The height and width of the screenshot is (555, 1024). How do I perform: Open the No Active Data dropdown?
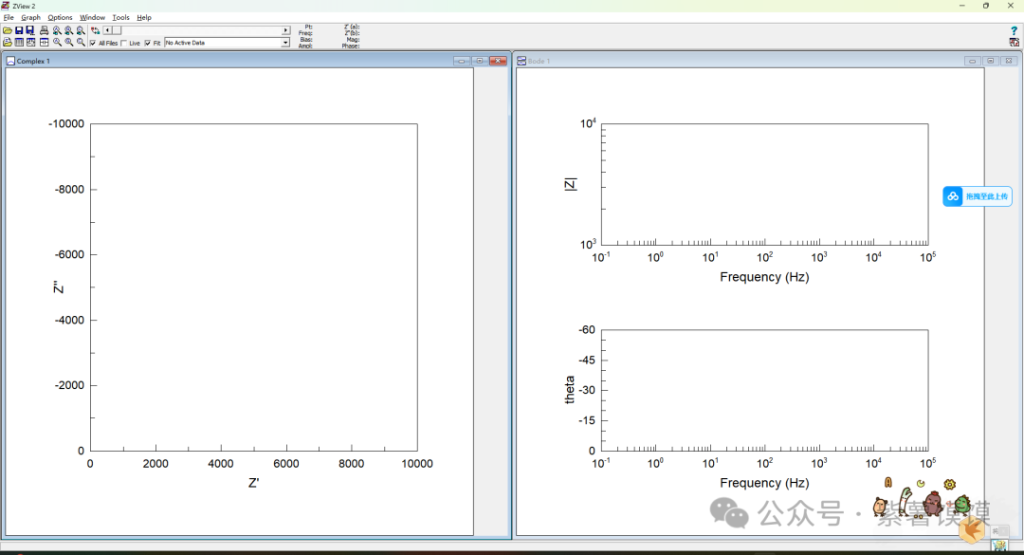(285, 43)
